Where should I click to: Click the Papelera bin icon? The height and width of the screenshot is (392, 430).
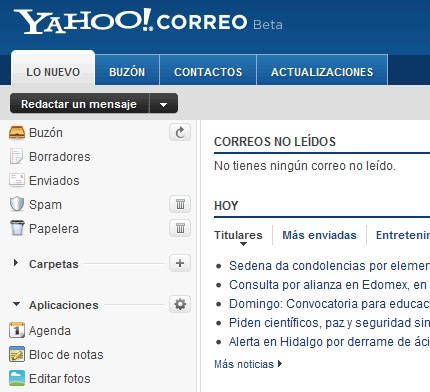click(x=17, y=228)
